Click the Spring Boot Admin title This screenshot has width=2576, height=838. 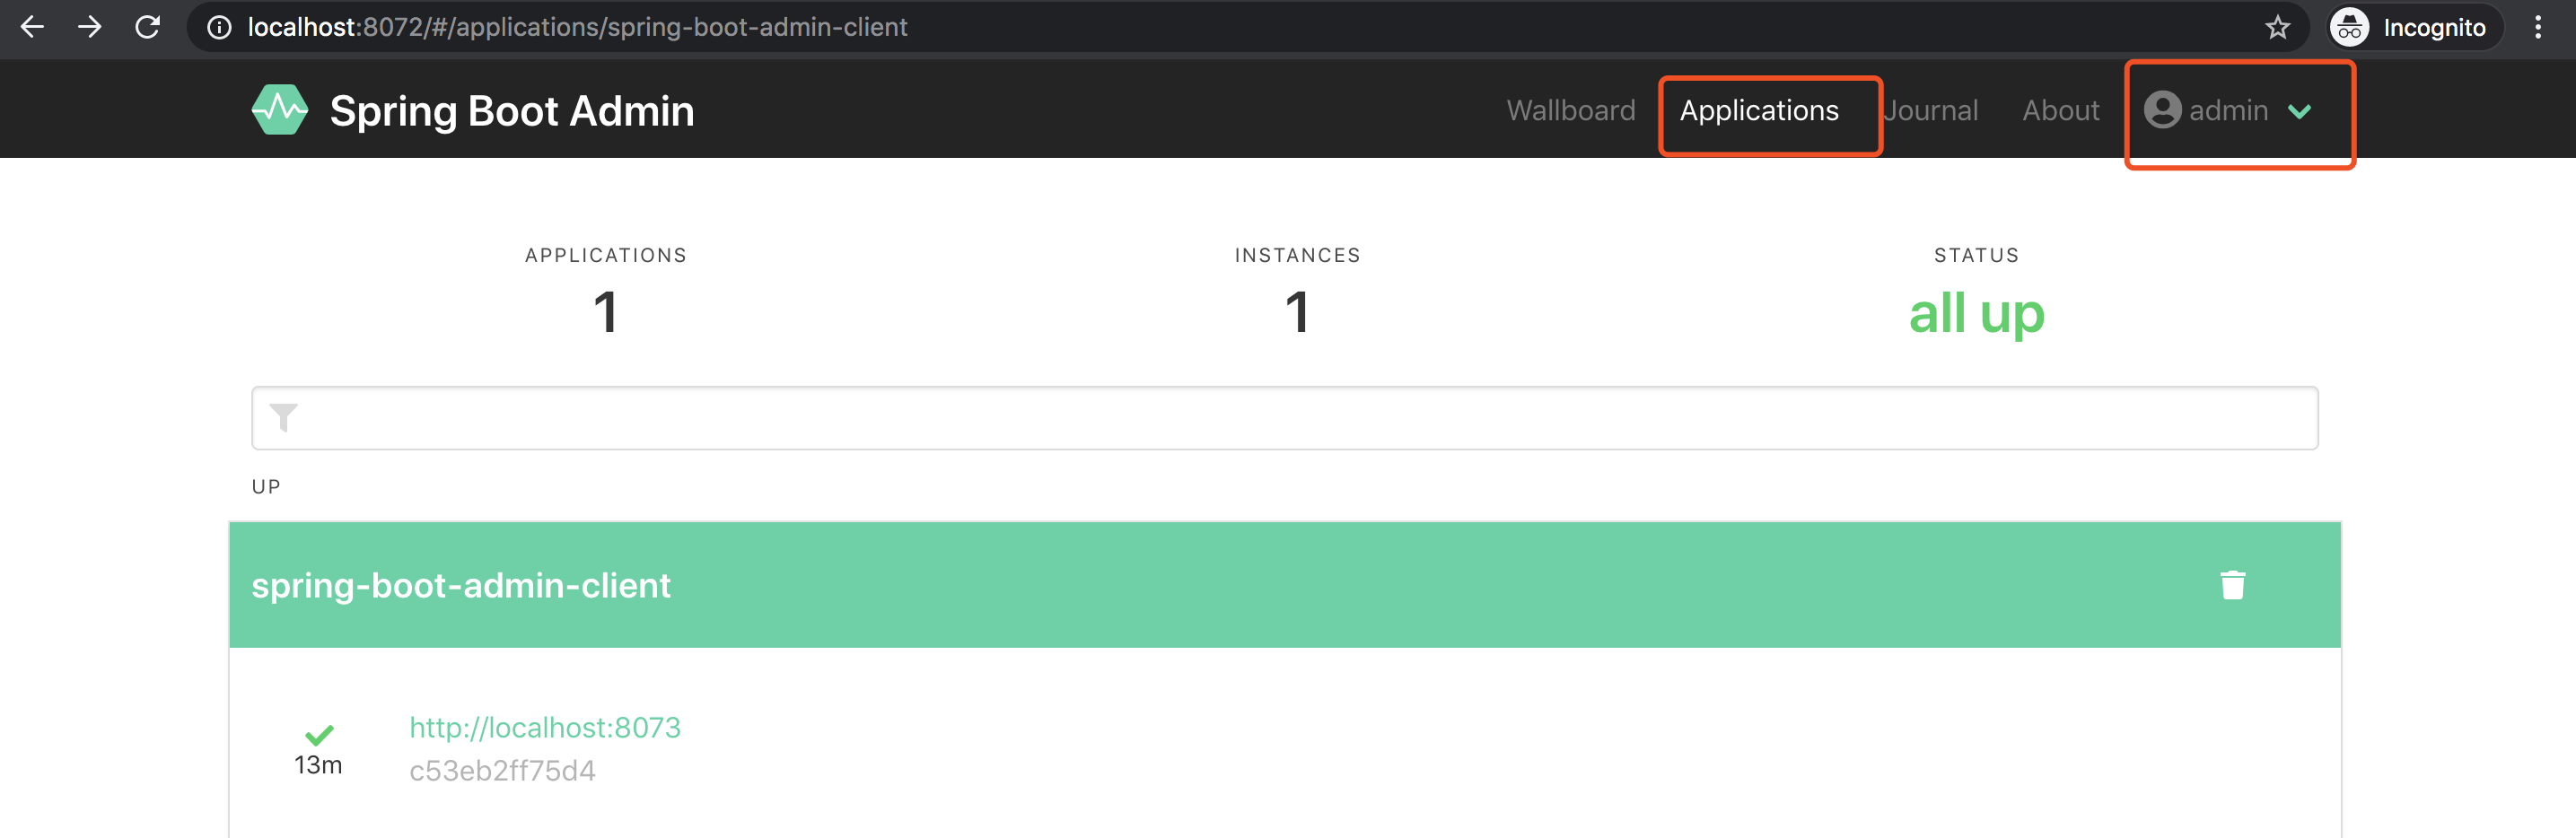pyautogui.click(x=512, y=111)
